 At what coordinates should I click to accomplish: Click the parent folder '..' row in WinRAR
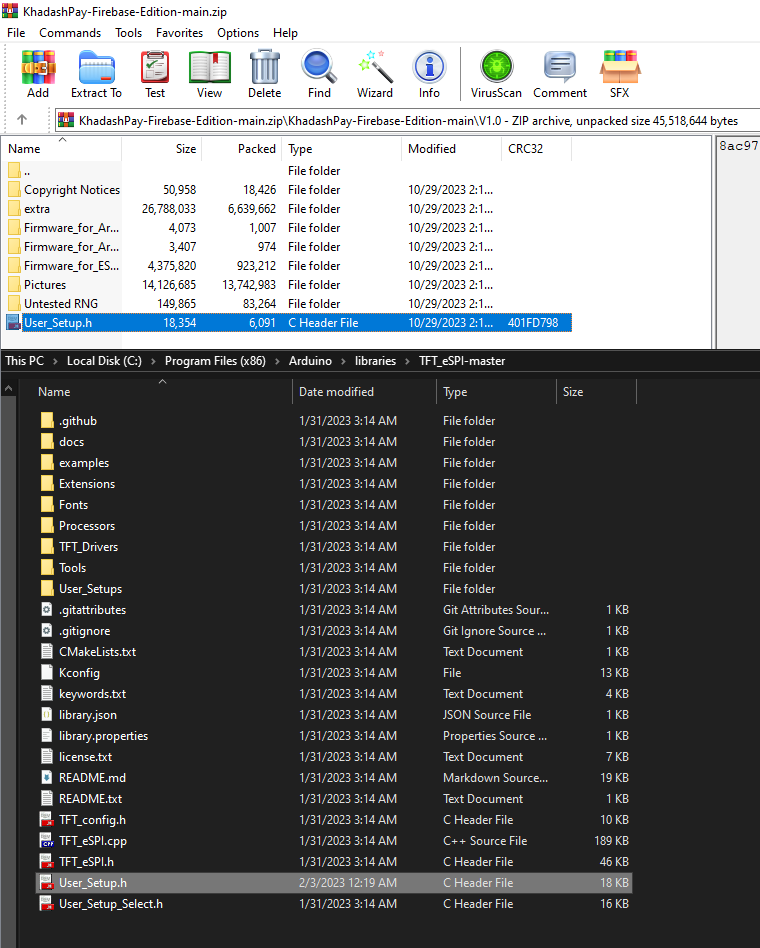288,170
